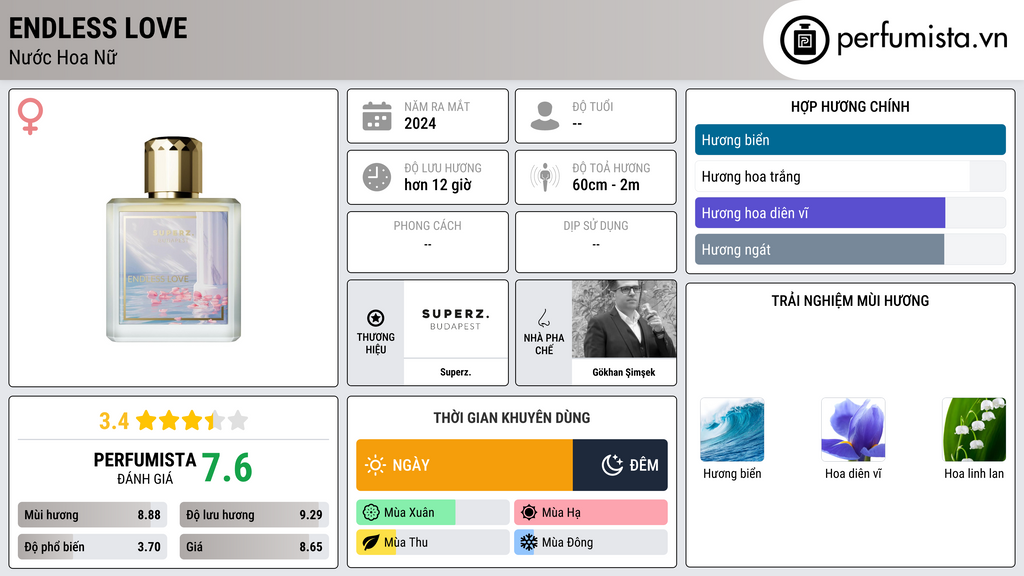Click the Hương biển accord bar
1024x576 pixels.
pos(850,140)
